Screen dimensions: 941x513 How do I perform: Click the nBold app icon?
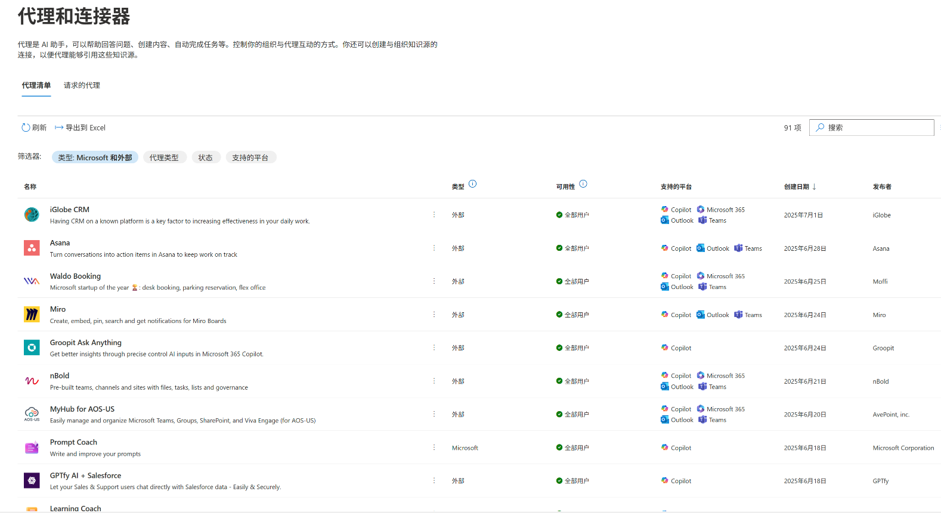click(32, 381)
